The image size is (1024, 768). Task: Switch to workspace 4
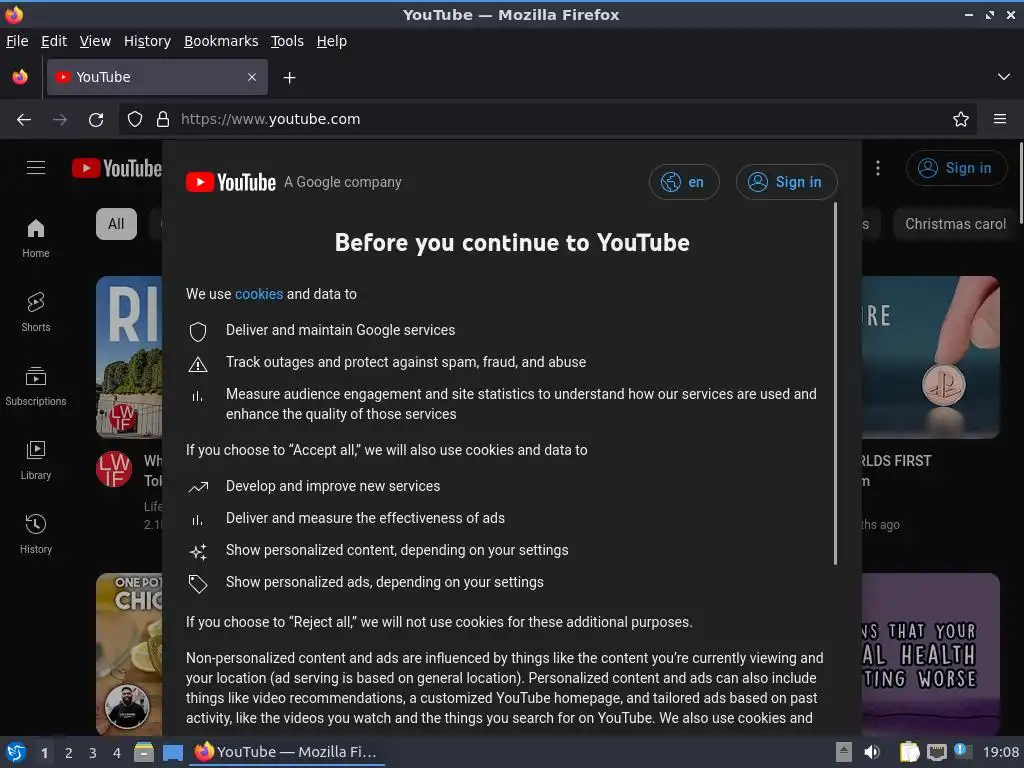[117, 753]
